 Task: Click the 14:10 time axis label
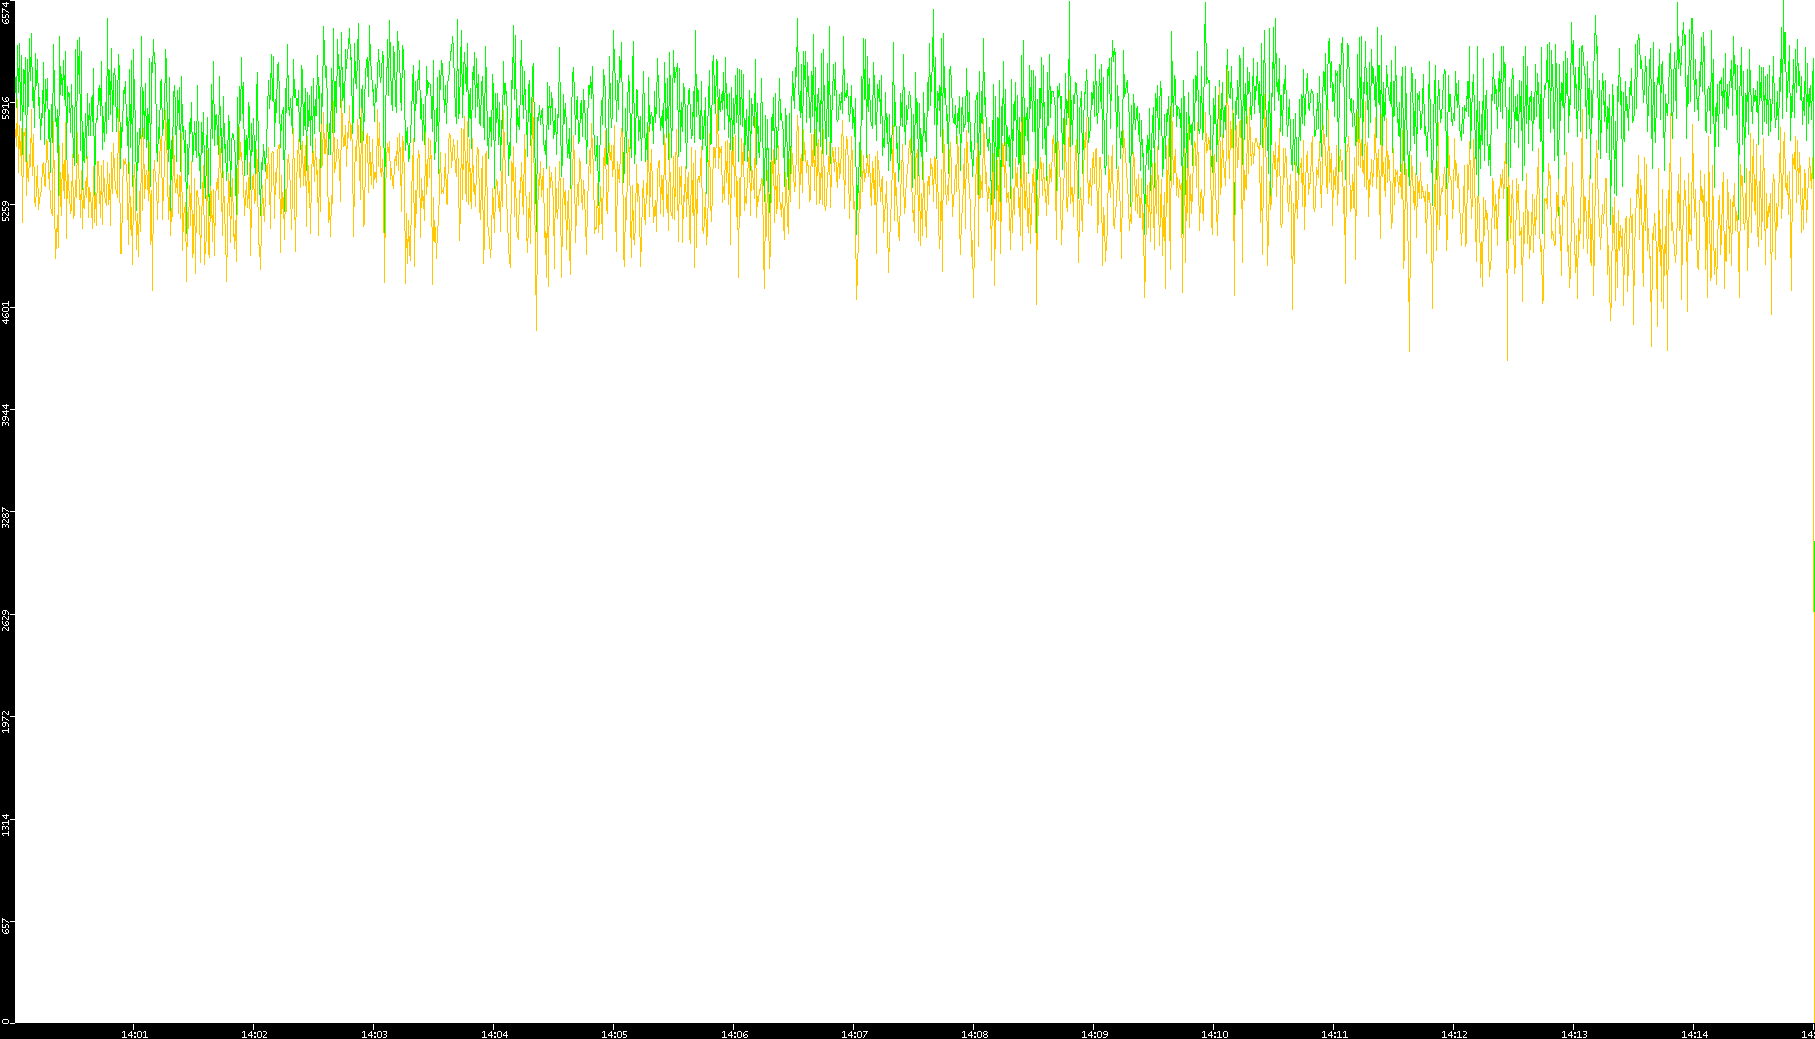(1214, 1034)
